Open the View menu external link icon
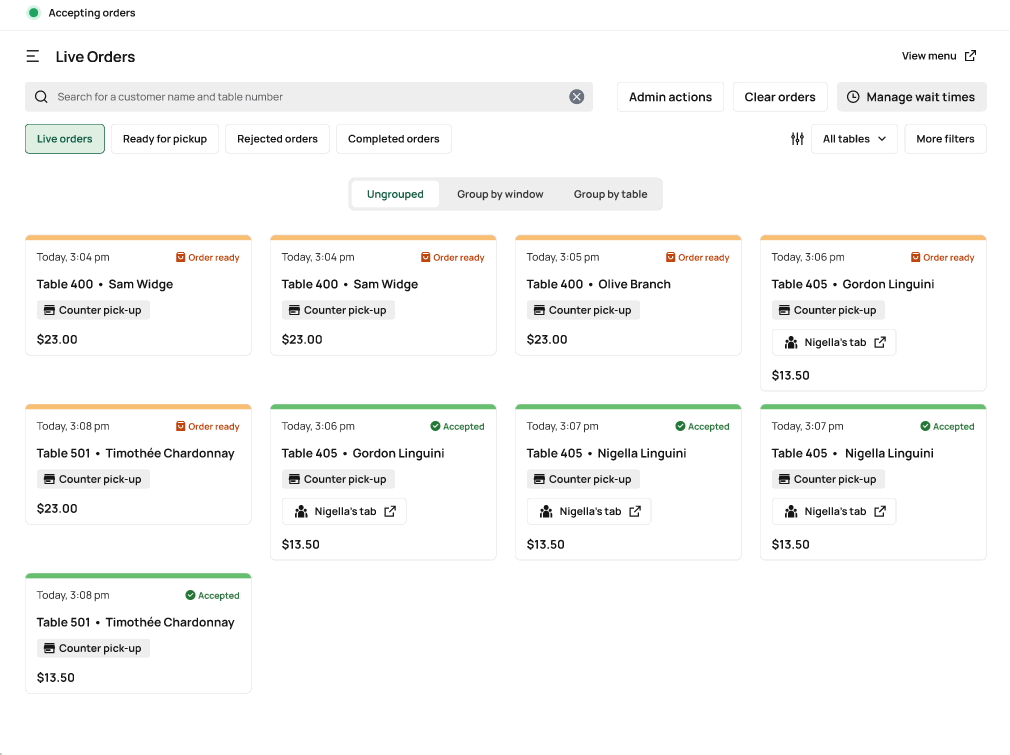Viewport: 1010px width, 755px height. (x=970, y=56)
